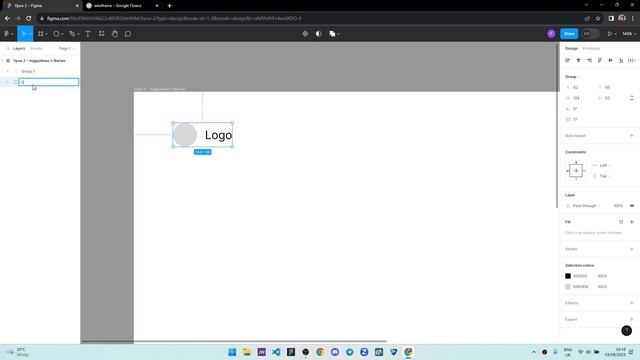Switch to the Design tab

(571, 48)
